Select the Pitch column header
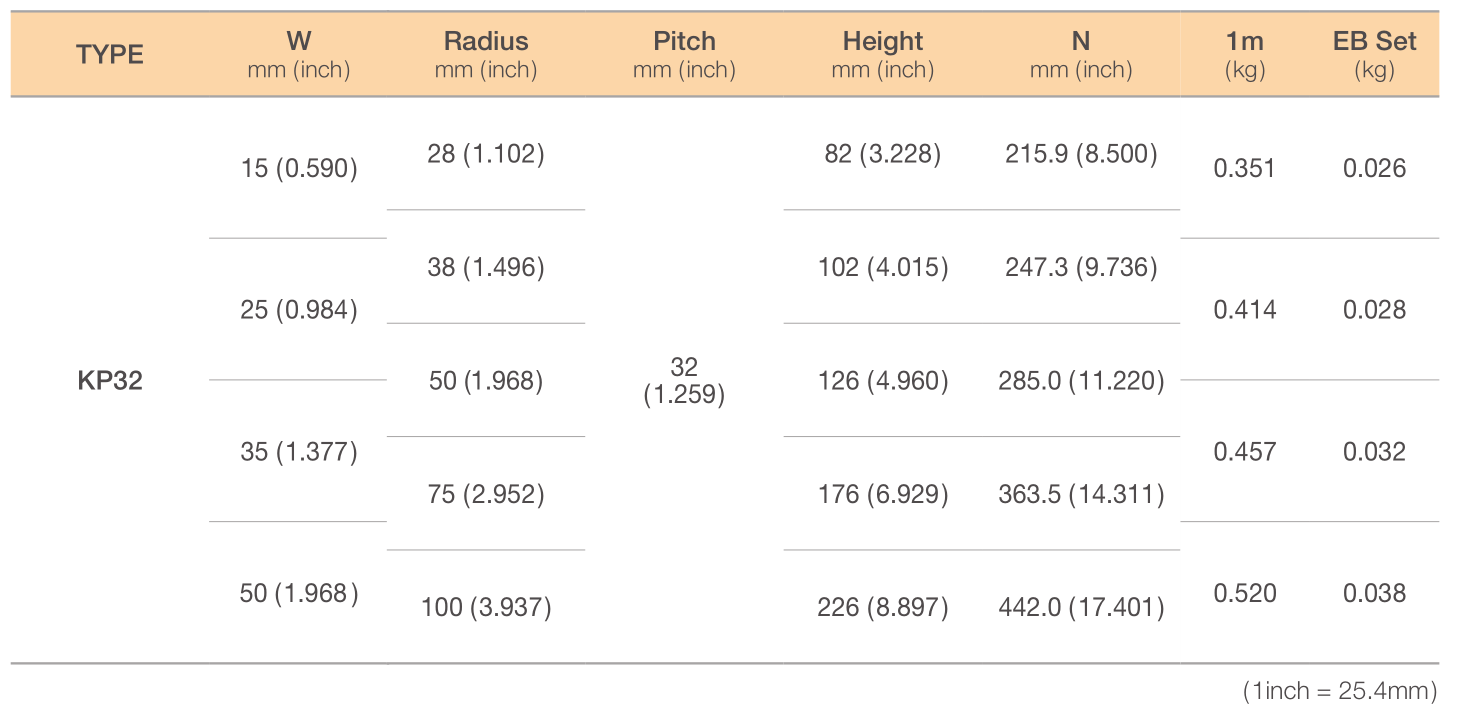The width and height of the screenshot is (1458, 717). 684,55
